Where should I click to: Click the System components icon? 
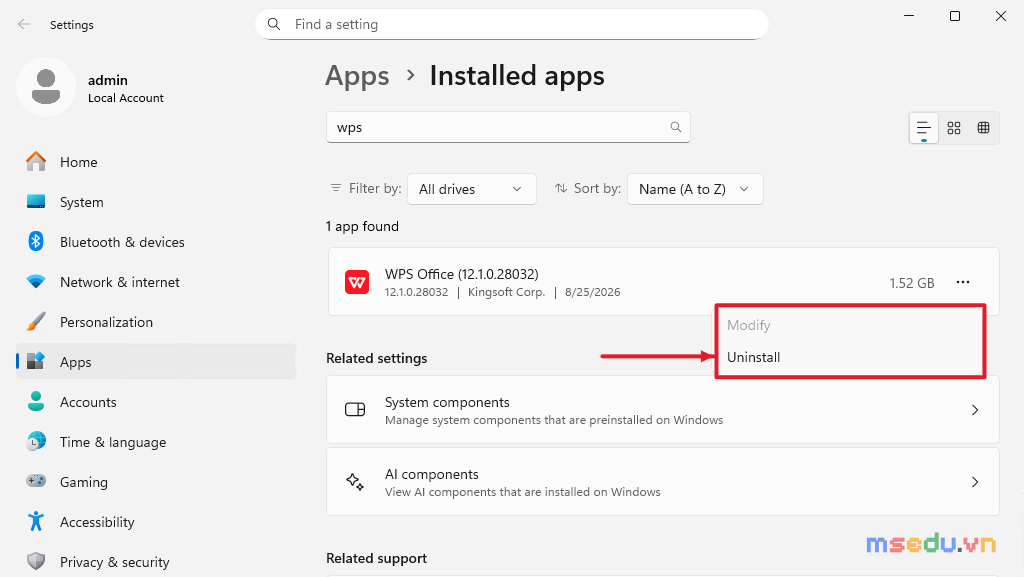point(355,410)
